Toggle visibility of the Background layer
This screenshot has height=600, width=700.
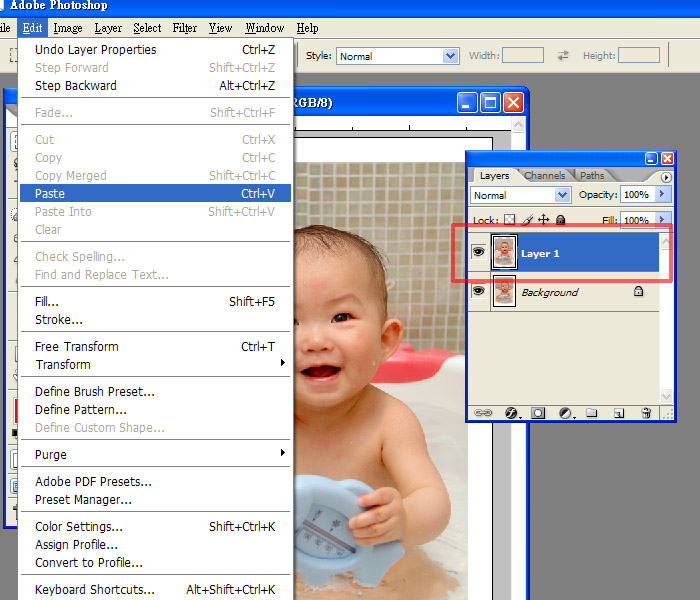(478, 291)
